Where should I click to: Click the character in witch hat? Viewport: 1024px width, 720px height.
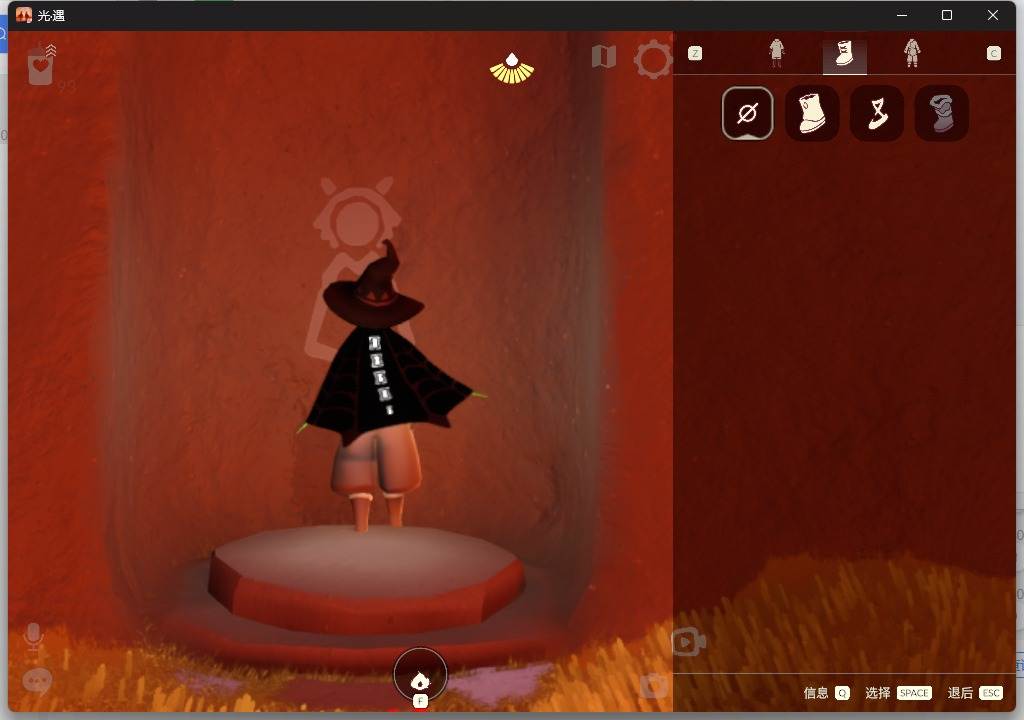385,385
